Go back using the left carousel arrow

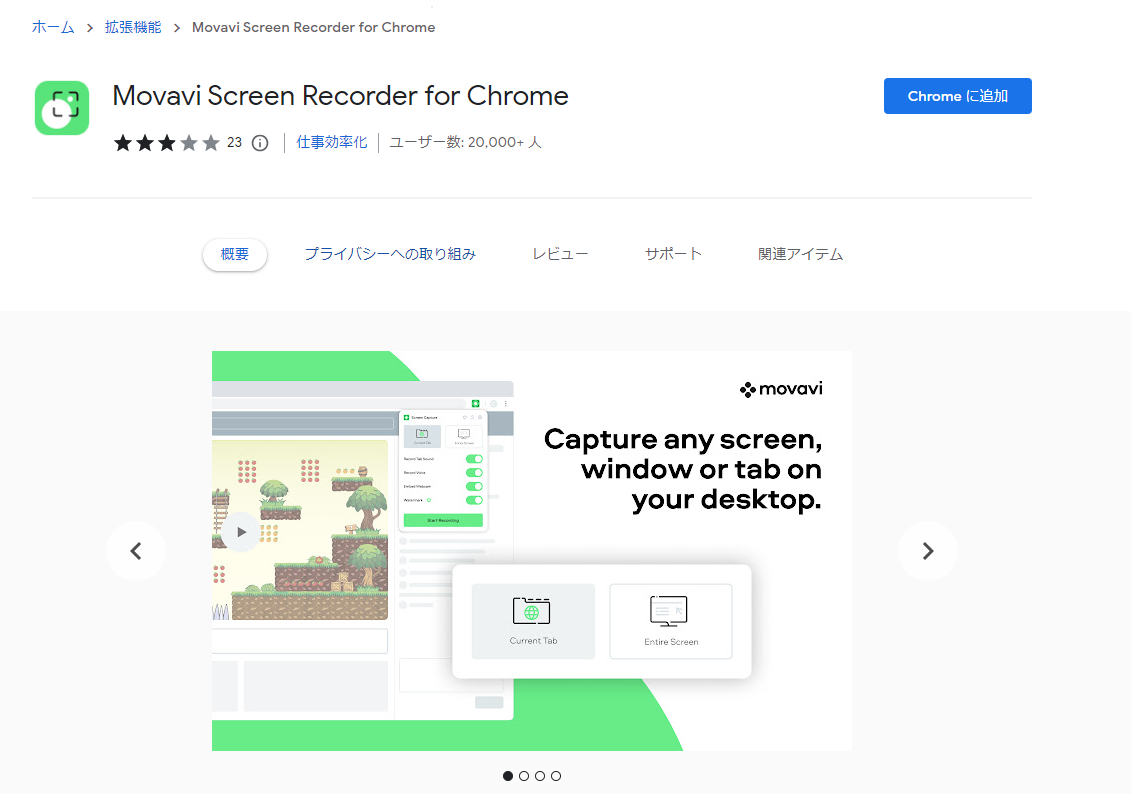(x=135, y=551)
